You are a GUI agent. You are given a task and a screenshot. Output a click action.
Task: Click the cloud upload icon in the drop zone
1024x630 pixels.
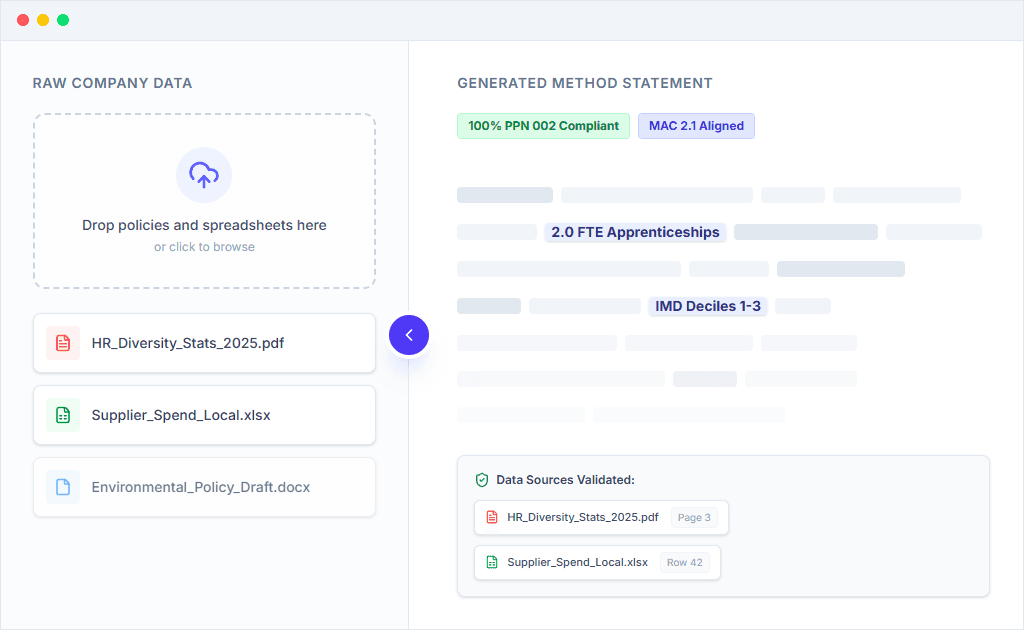tap(204, 175)
